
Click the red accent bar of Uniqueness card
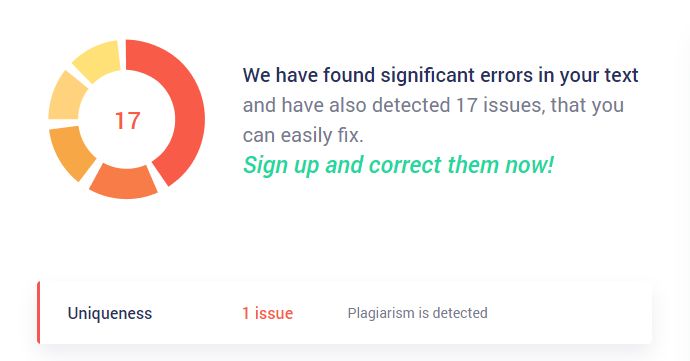[x=39, y=313]
